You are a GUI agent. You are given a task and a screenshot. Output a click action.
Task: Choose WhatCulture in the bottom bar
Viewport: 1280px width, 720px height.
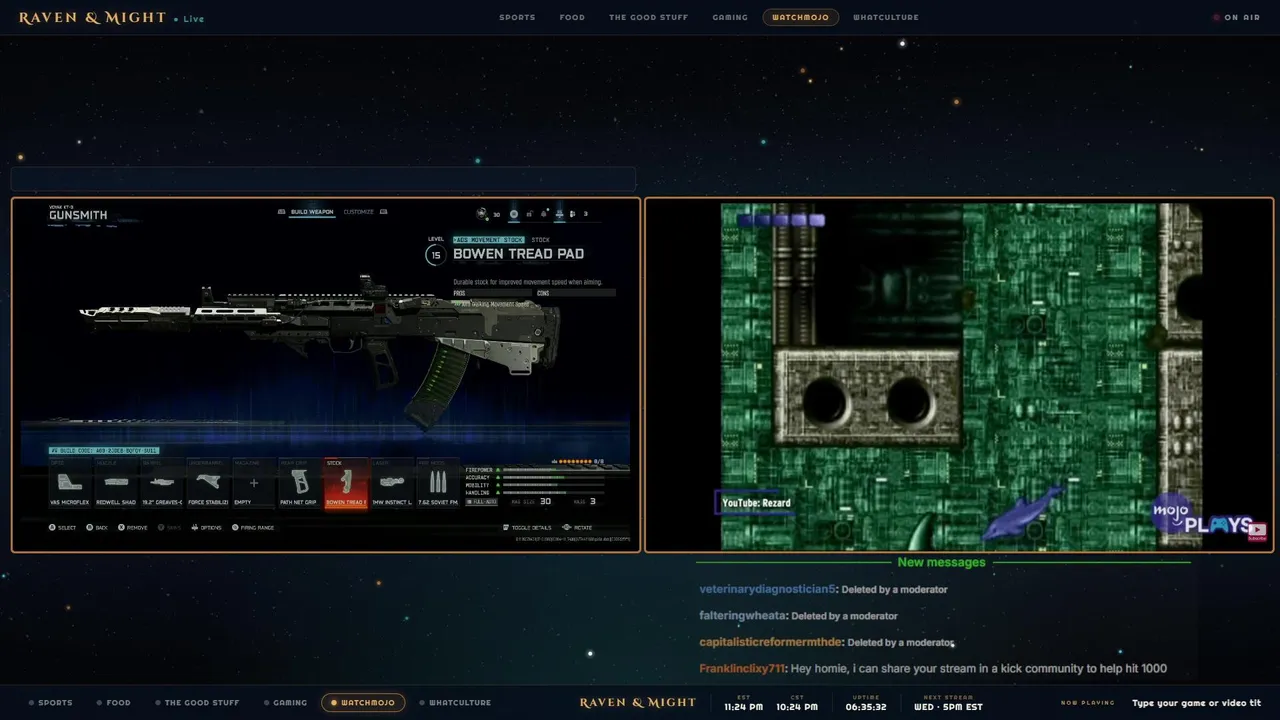point(455,702)
